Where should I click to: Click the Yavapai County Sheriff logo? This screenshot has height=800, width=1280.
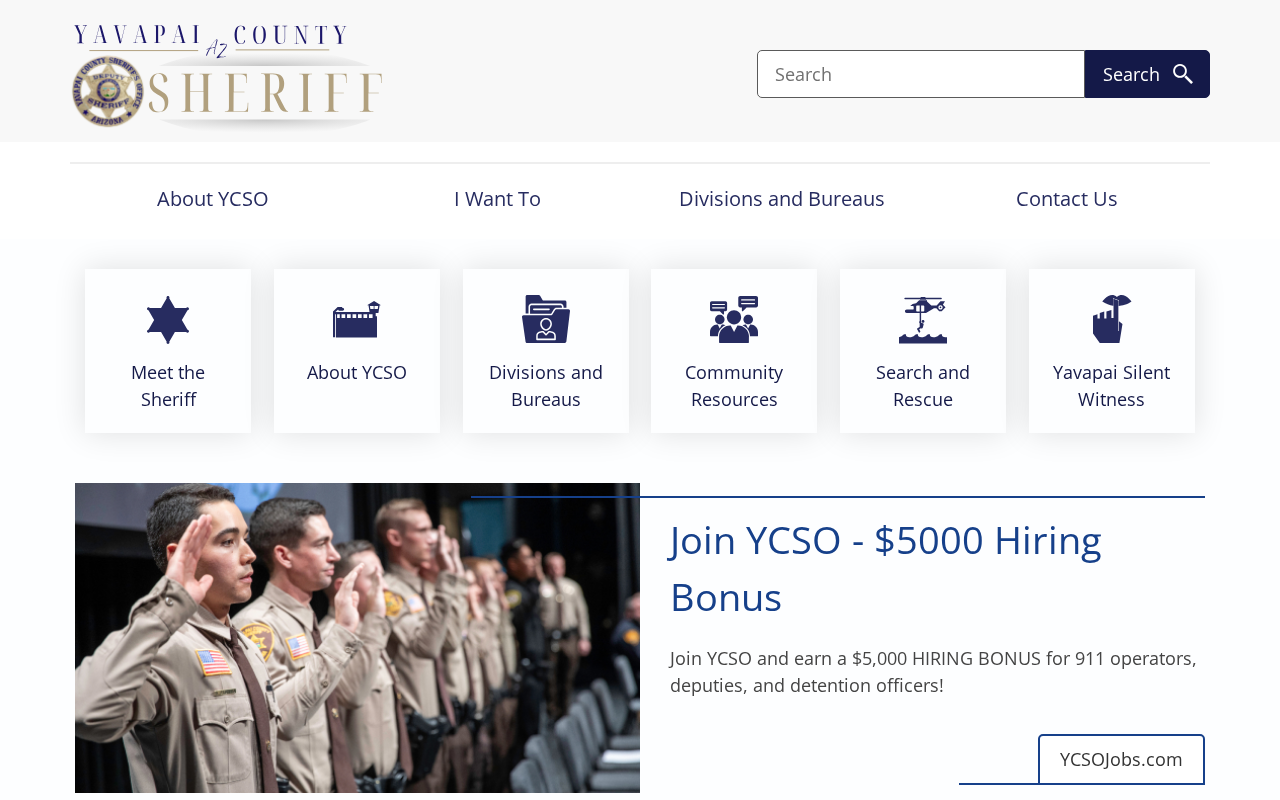click(x=228, y=77)
